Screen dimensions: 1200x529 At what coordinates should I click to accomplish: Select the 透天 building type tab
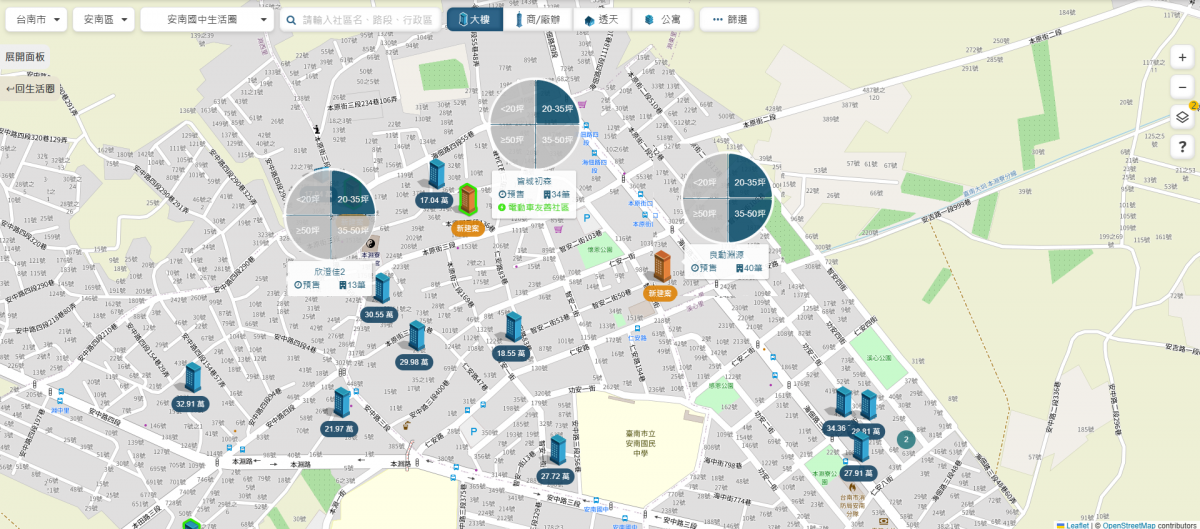click(x=602, y=20)
